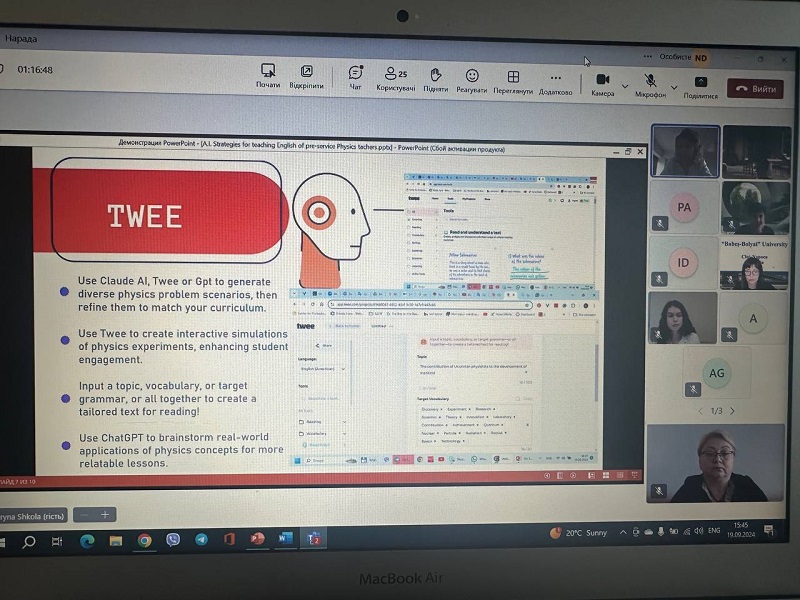Click the Особисте account label
800x600 pixels.
coord(675,57)
